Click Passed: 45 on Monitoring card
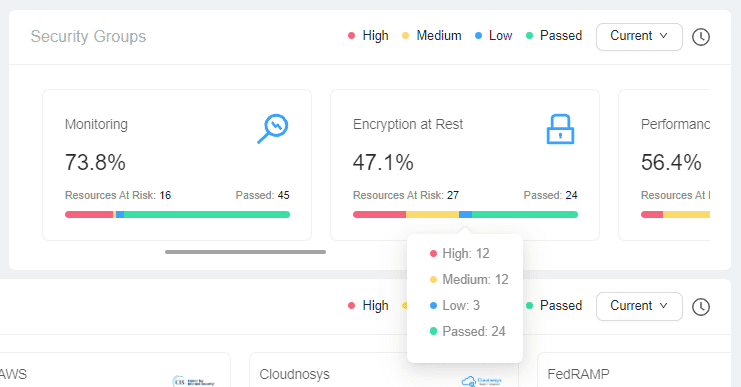741x387 pixels. [x=262, y=195]
